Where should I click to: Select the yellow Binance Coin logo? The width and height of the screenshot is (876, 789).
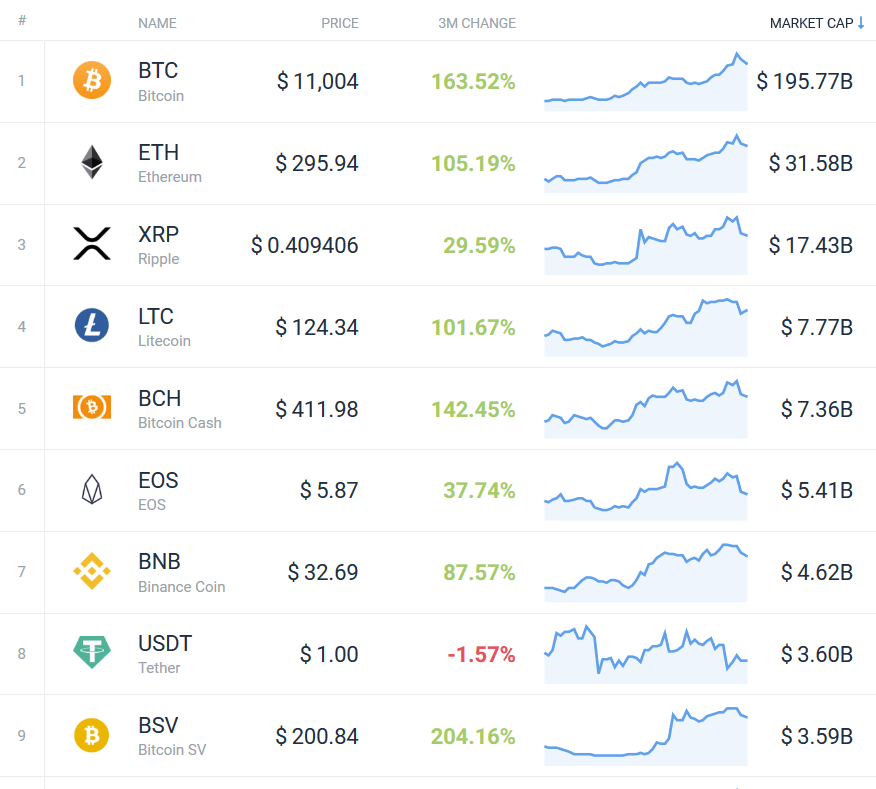(x=92, y=571)
